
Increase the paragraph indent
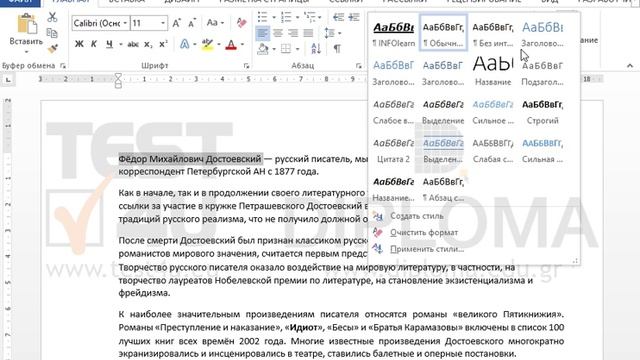point(354,17)
